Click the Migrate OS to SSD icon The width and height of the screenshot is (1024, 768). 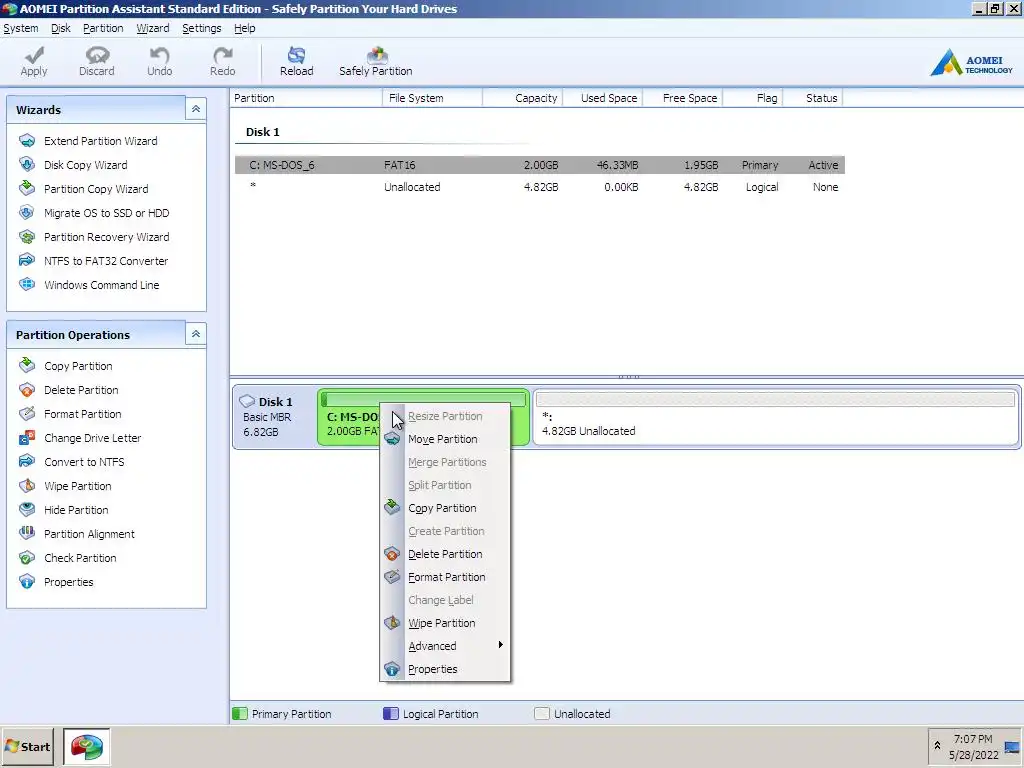(x=27, y=212)
